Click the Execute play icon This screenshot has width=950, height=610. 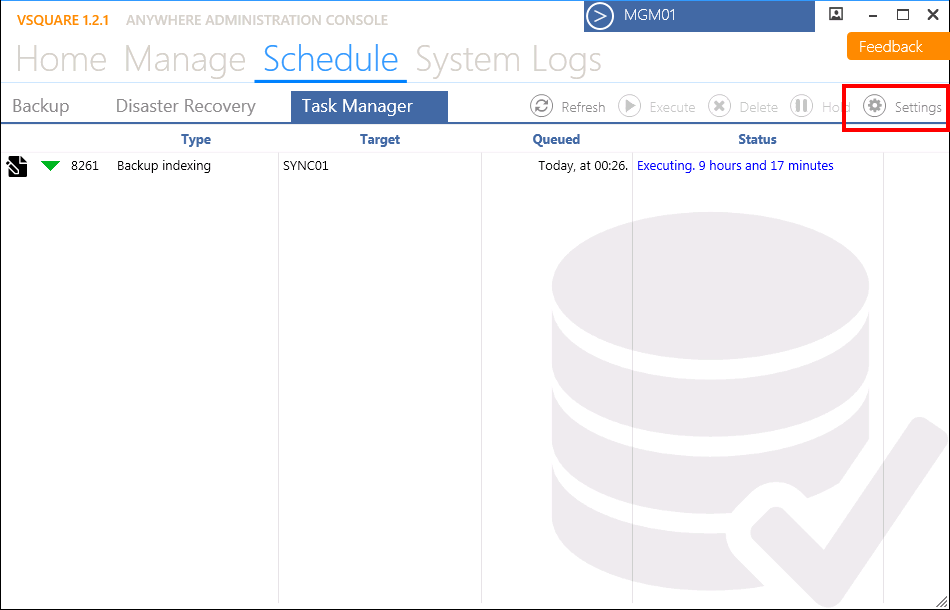[x=629, y=106]
